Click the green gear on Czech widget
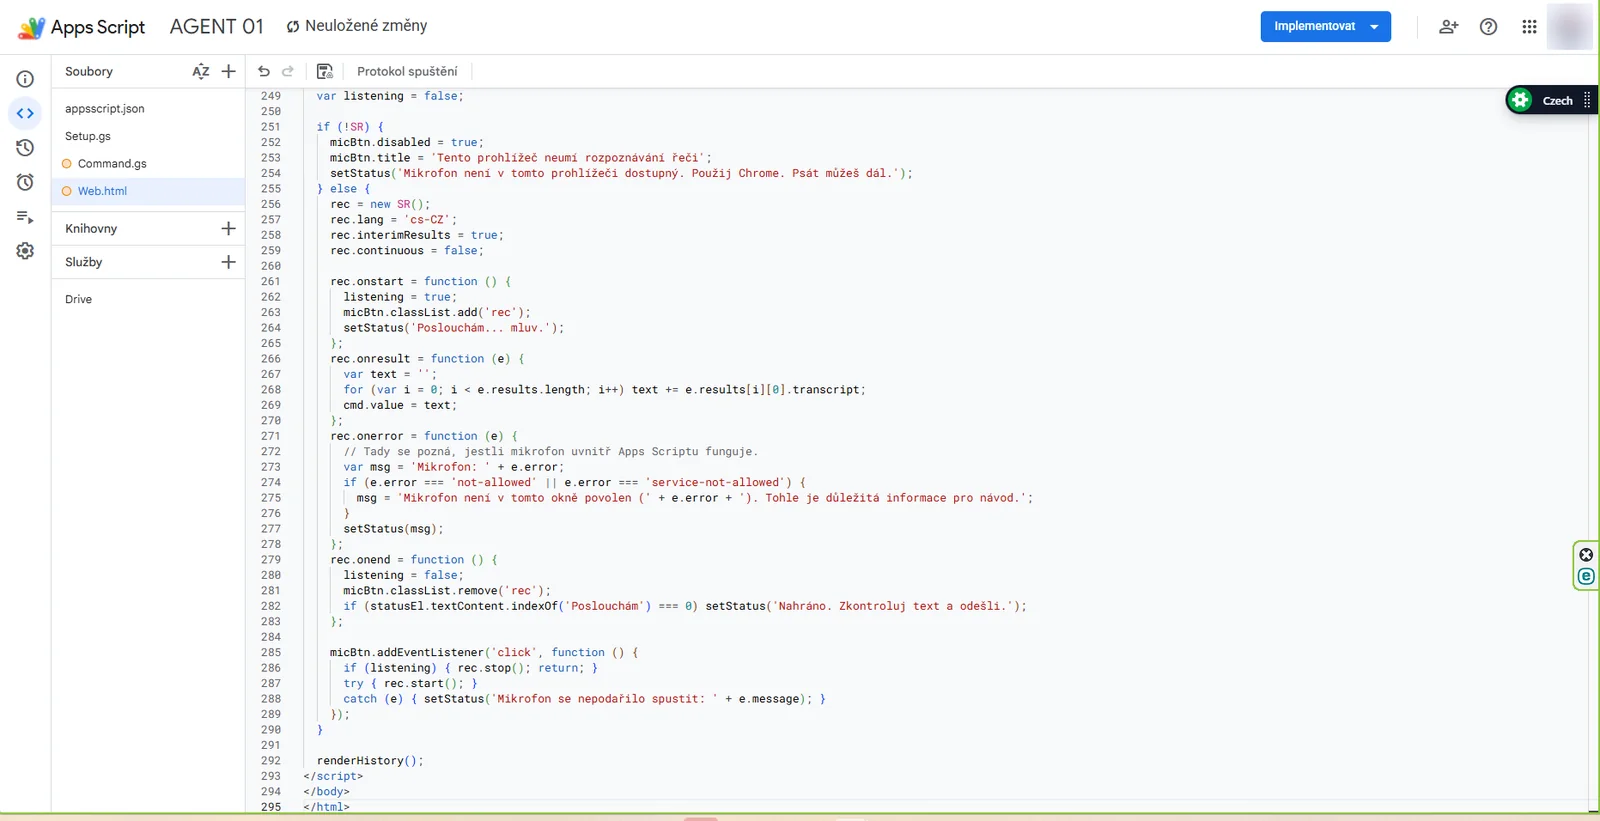 [1521, 100]
